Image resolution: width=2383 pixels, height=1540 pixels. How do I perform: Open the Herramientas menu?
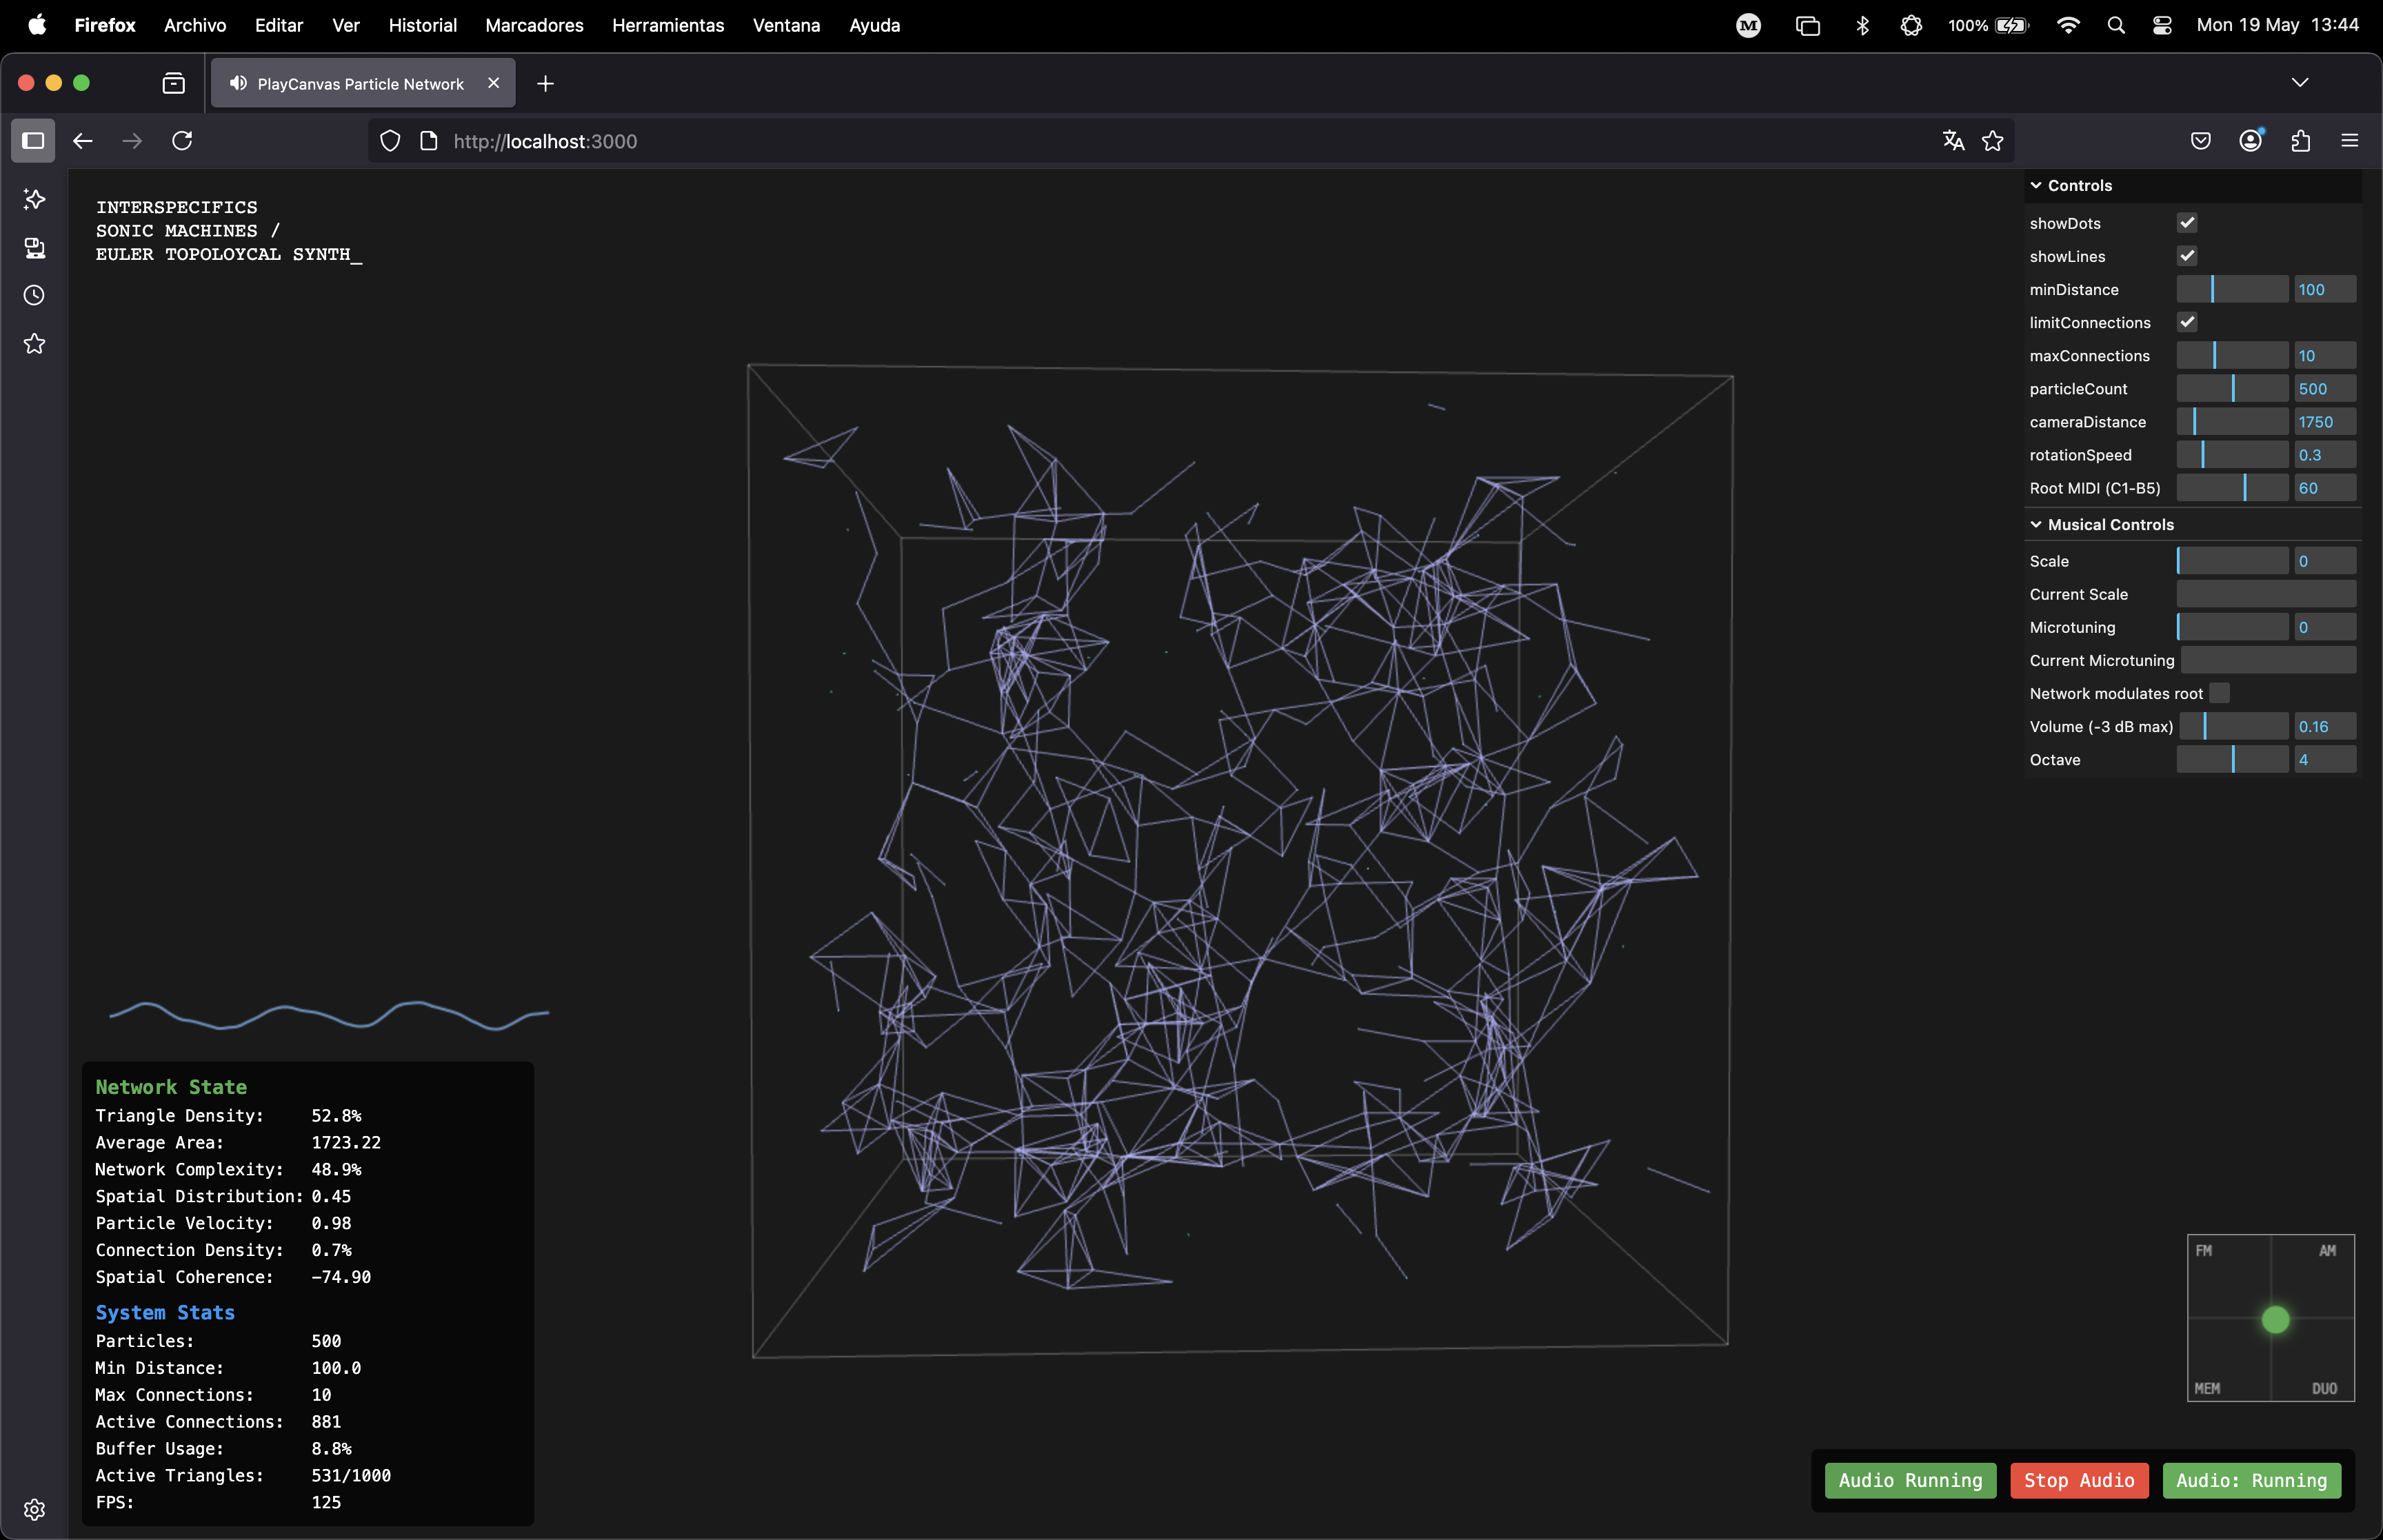[x=667, y=25]
